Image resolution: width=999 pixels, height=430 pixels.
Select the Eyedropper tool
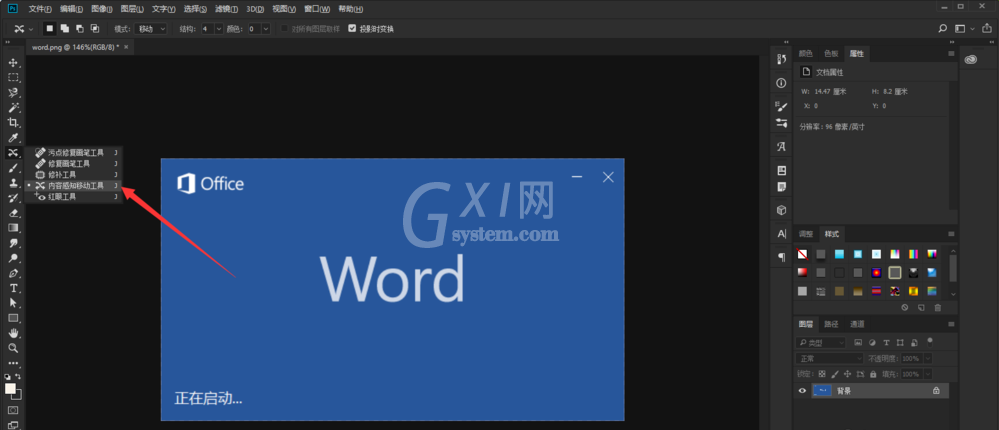pyautogui.click(x=13, y=138)
